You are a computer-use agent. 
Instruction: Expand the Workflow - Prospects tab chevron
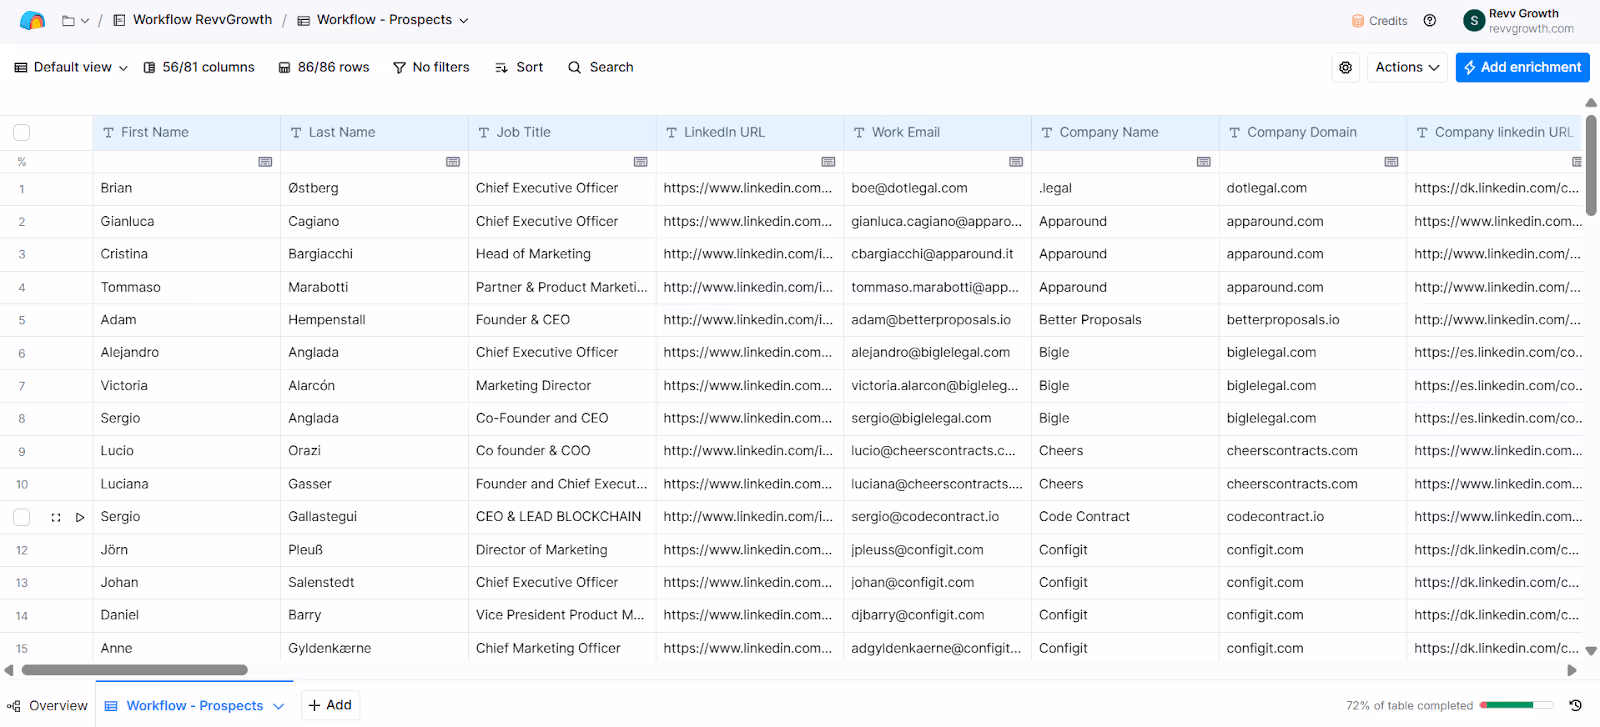[x=279, y=706]
